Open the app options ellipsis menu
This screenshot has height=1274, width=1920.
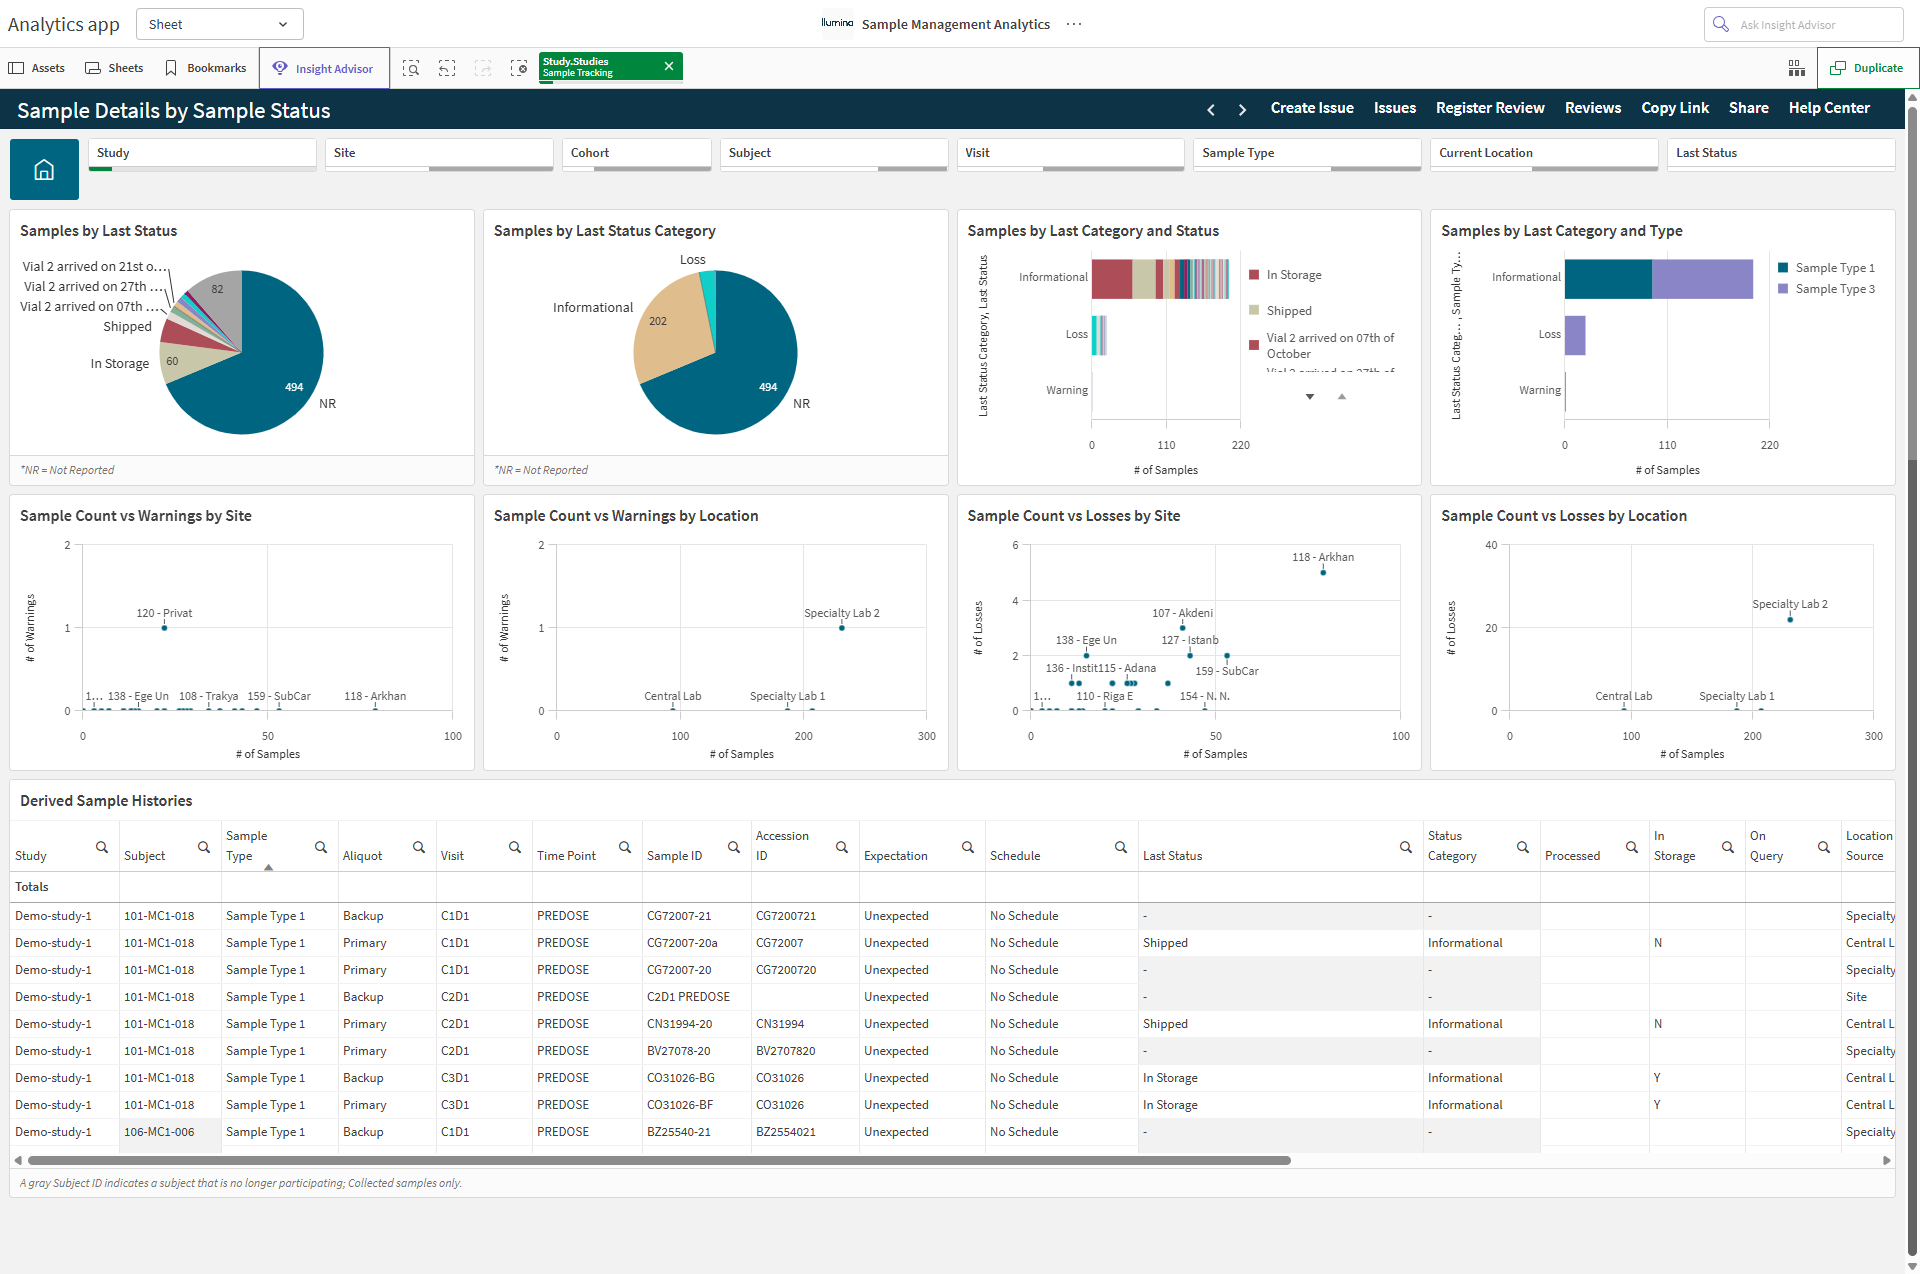[1074, 24]
